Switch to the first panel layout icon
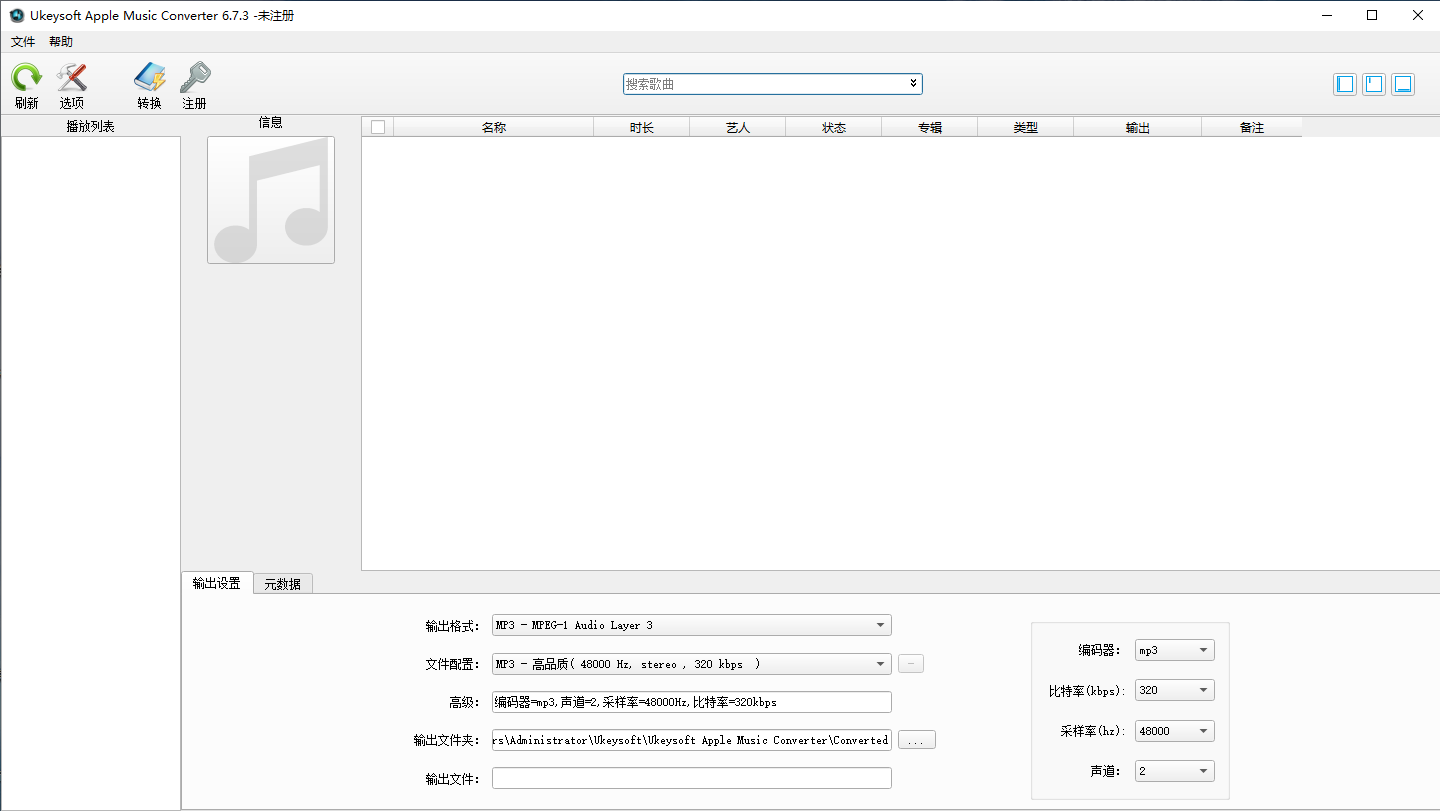Image resolution: width=1440 pixels, height=811 pixels. click(x=1345, y=84)
